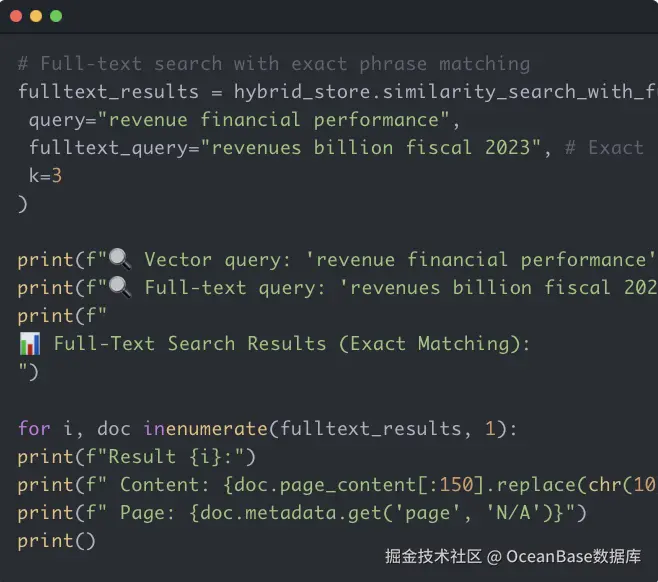Click the green maximize window button
This screenshot has height=582, width=658.
click(x=56, y=16)
